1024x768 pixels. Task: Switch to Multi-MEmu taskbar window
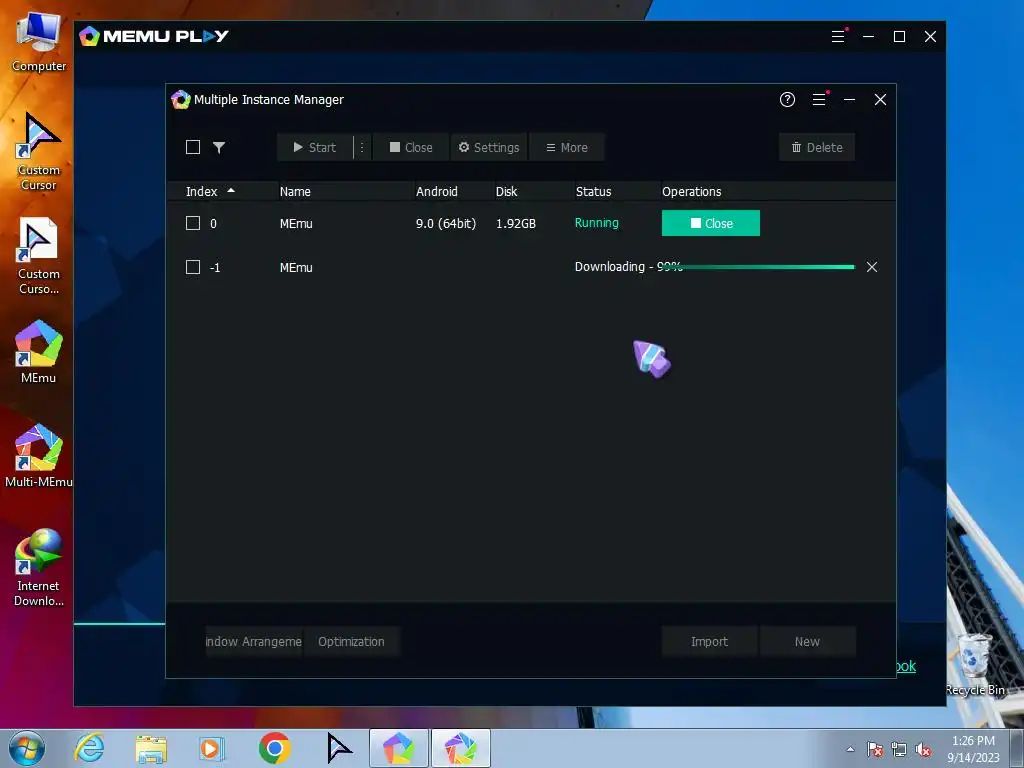[x=460, y=748]
